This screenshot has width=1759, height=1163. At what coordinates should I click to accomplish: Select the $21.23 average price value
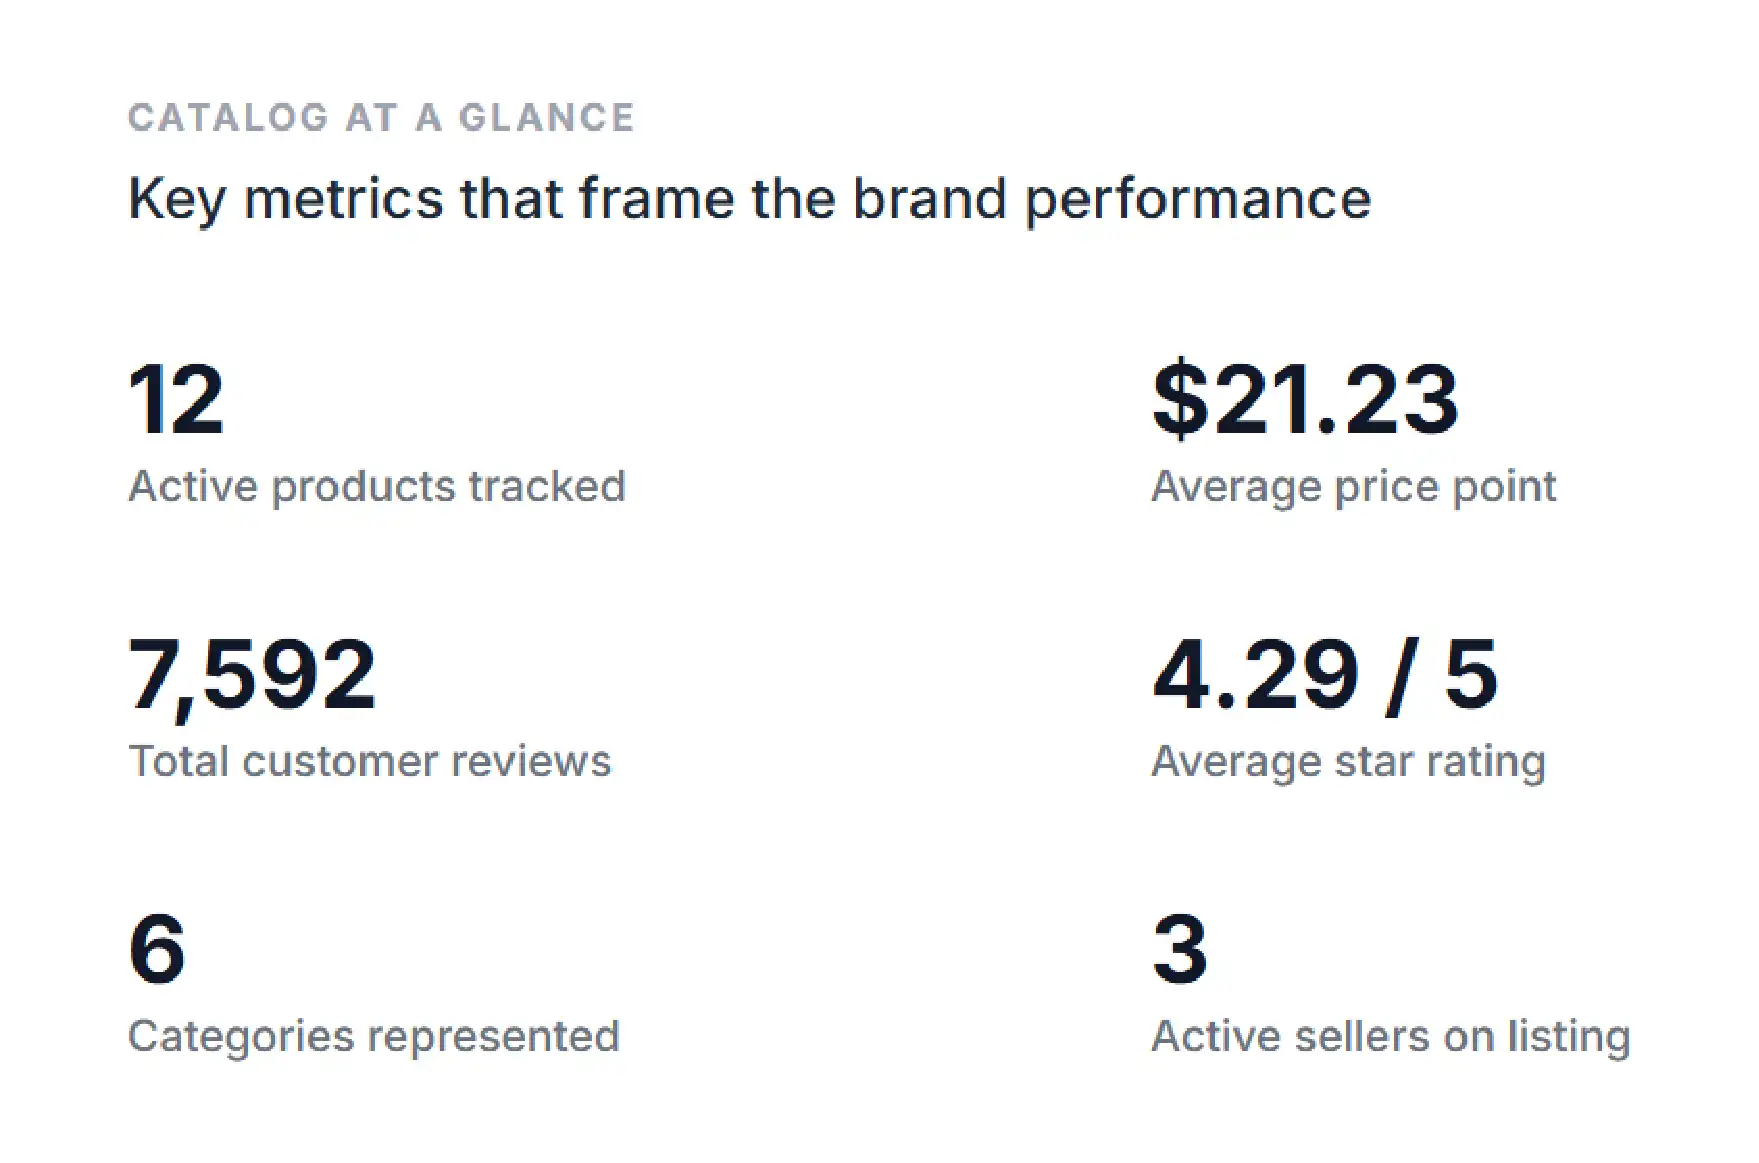click(1306, 400)
